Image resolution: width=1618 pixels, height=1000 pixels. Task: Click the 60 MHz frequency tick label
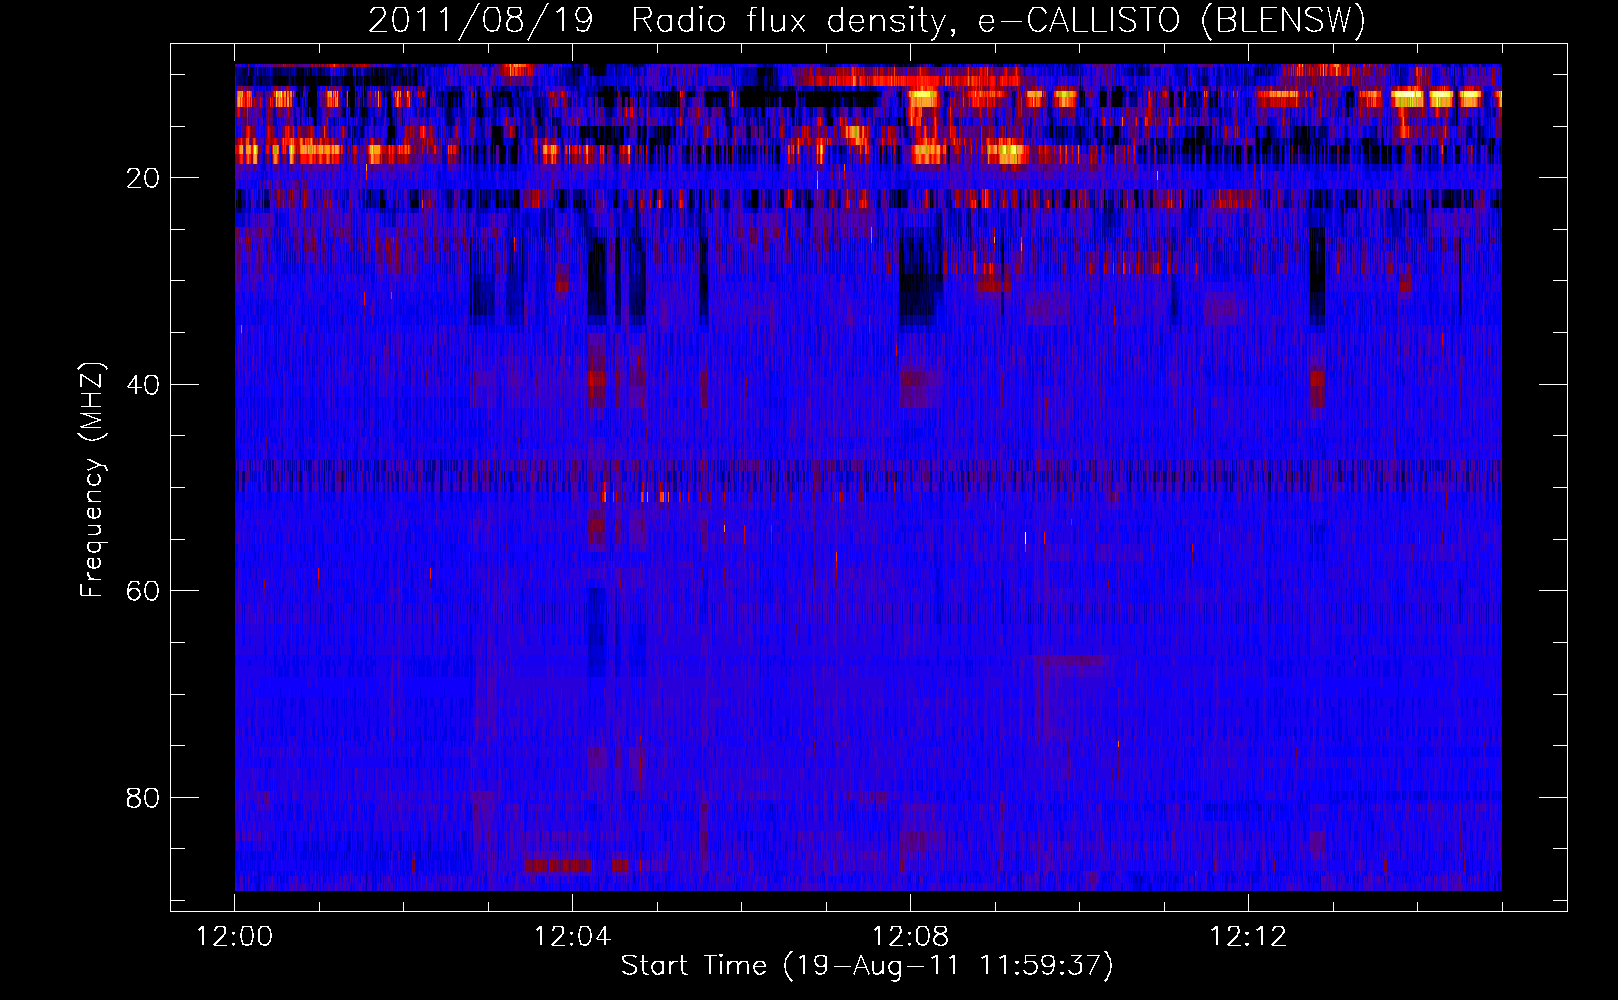tap(143, 591)
